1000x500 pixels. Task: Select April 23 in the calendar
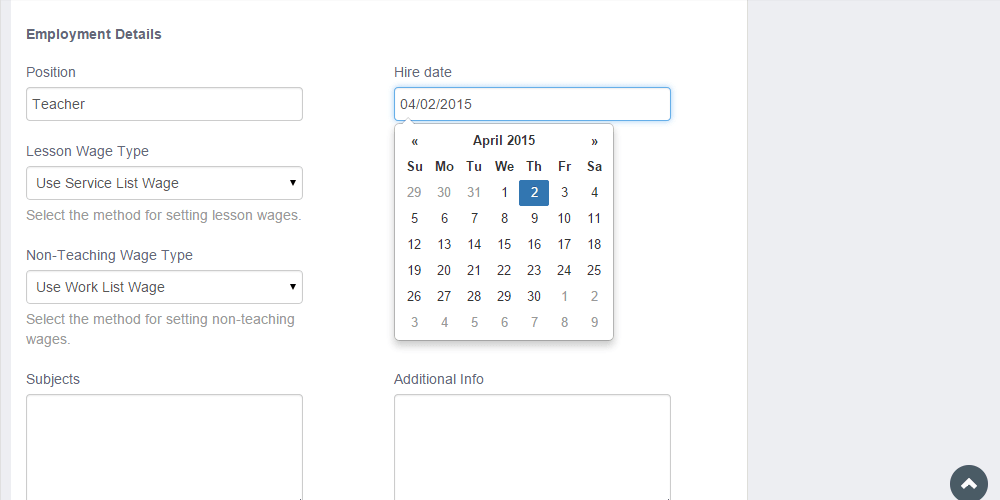534,271
